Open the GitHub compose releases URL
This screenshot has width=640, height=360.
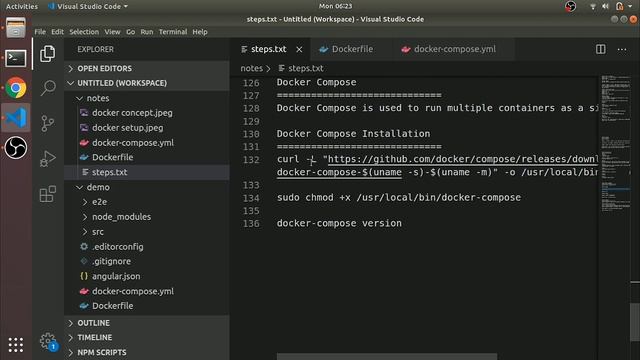(463, 159)
